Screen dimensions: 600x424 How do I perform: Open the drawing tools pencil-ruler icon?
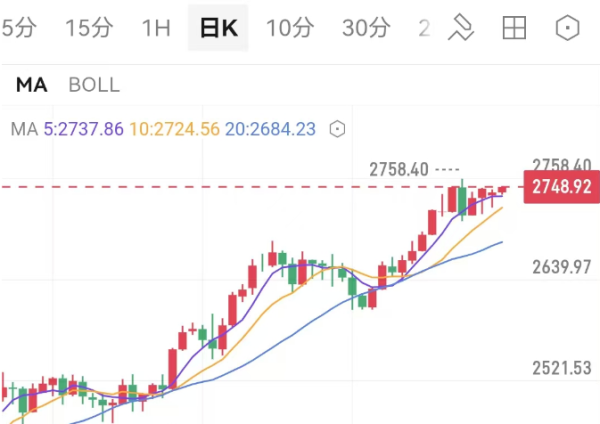460,28
